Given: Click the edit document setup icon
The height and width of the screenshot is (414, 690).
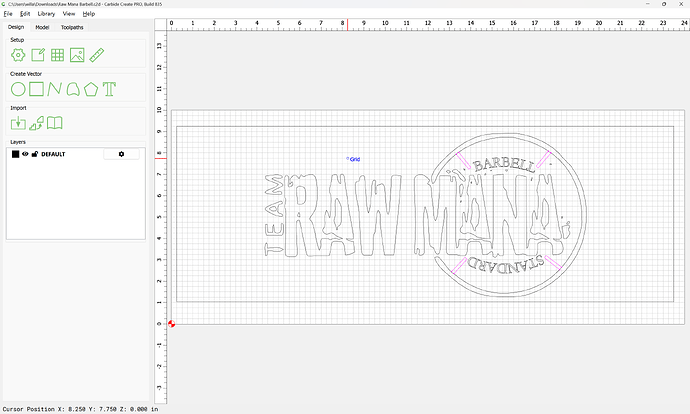Looking at the screenshot, I should (36, 54).
